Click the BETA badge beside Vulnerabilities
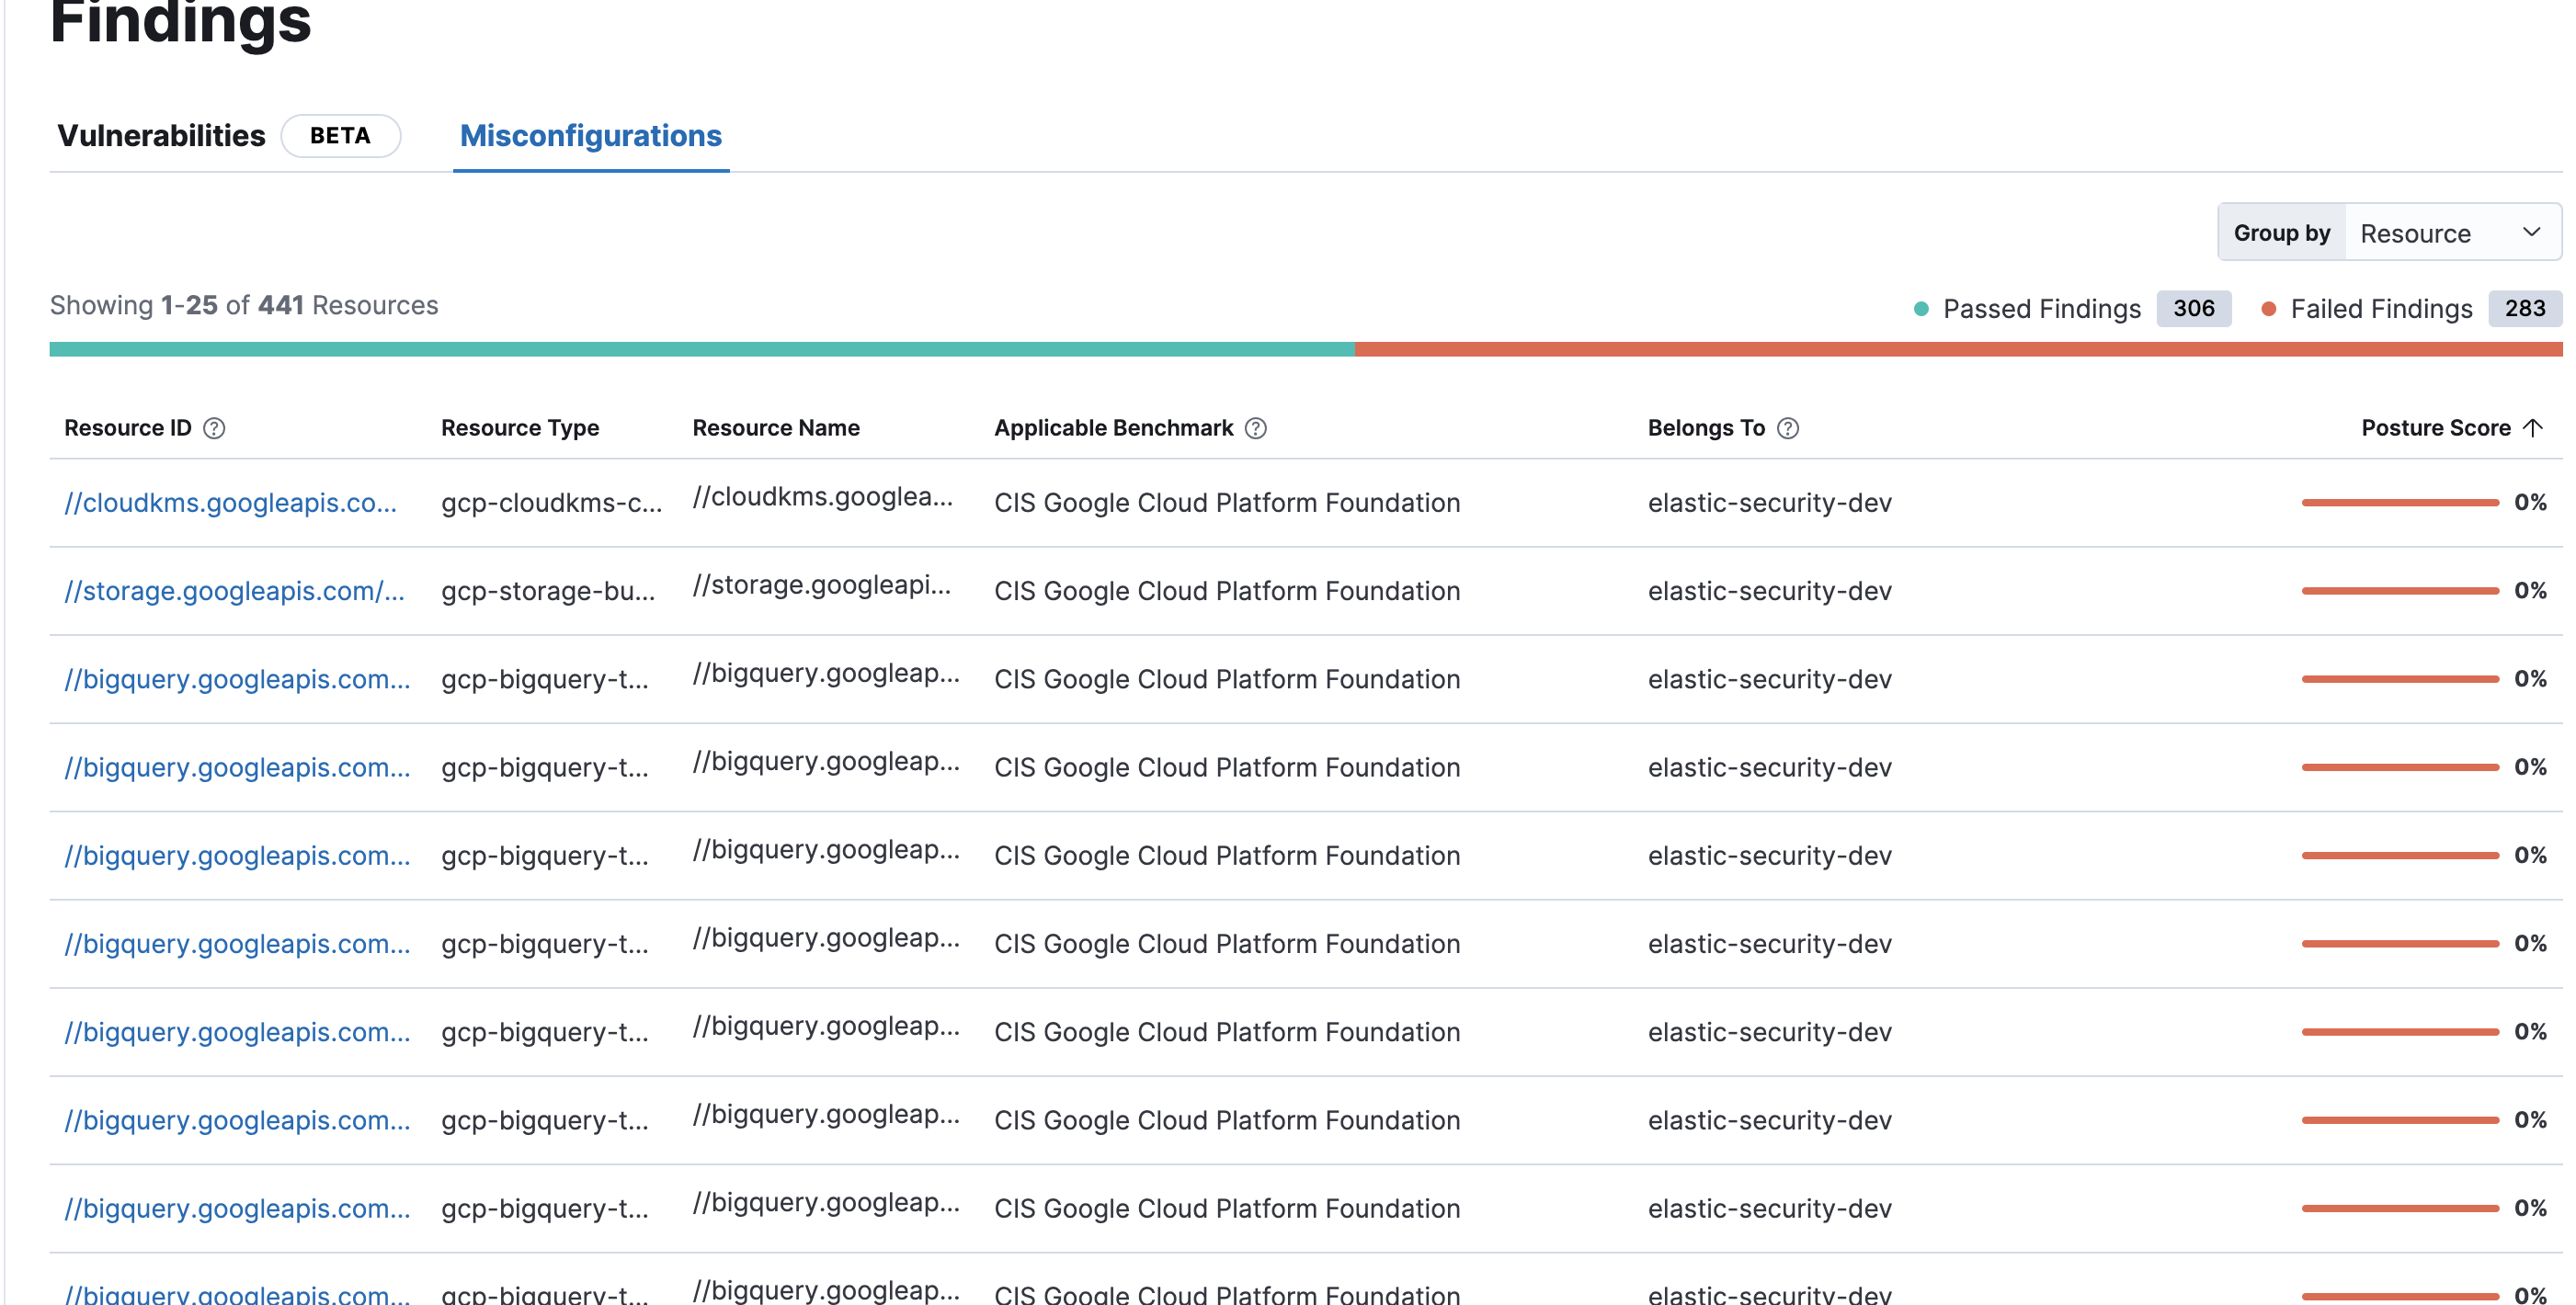This screenshot has height=1305, width=2576. [340, 136]
